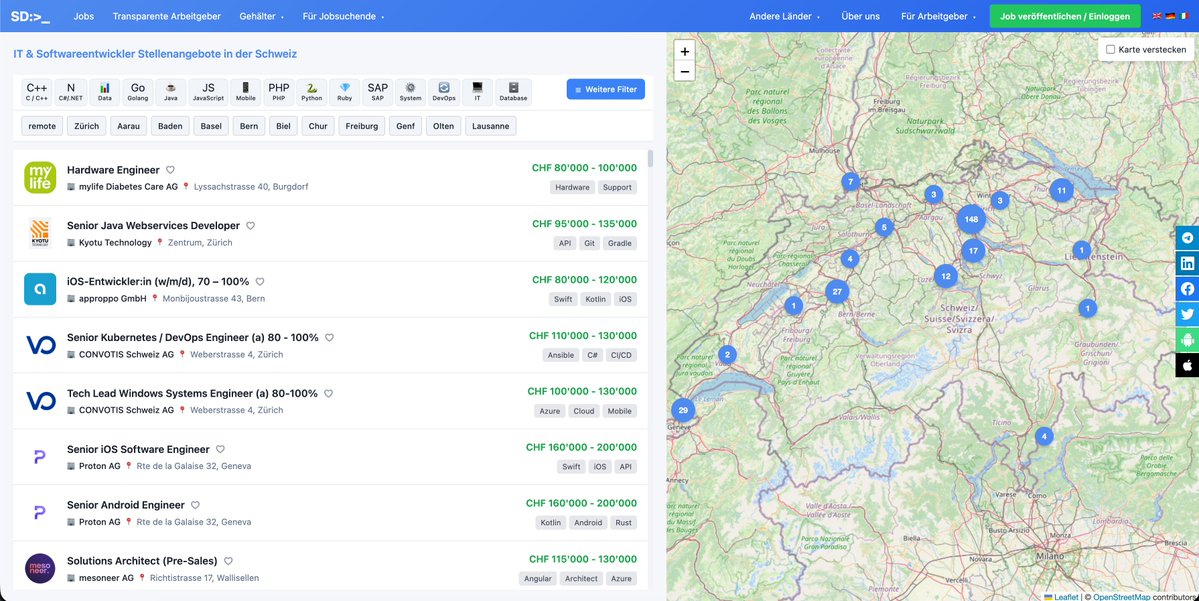Click the job list scrollbar

pyautogui.click(x=651, y=158)
